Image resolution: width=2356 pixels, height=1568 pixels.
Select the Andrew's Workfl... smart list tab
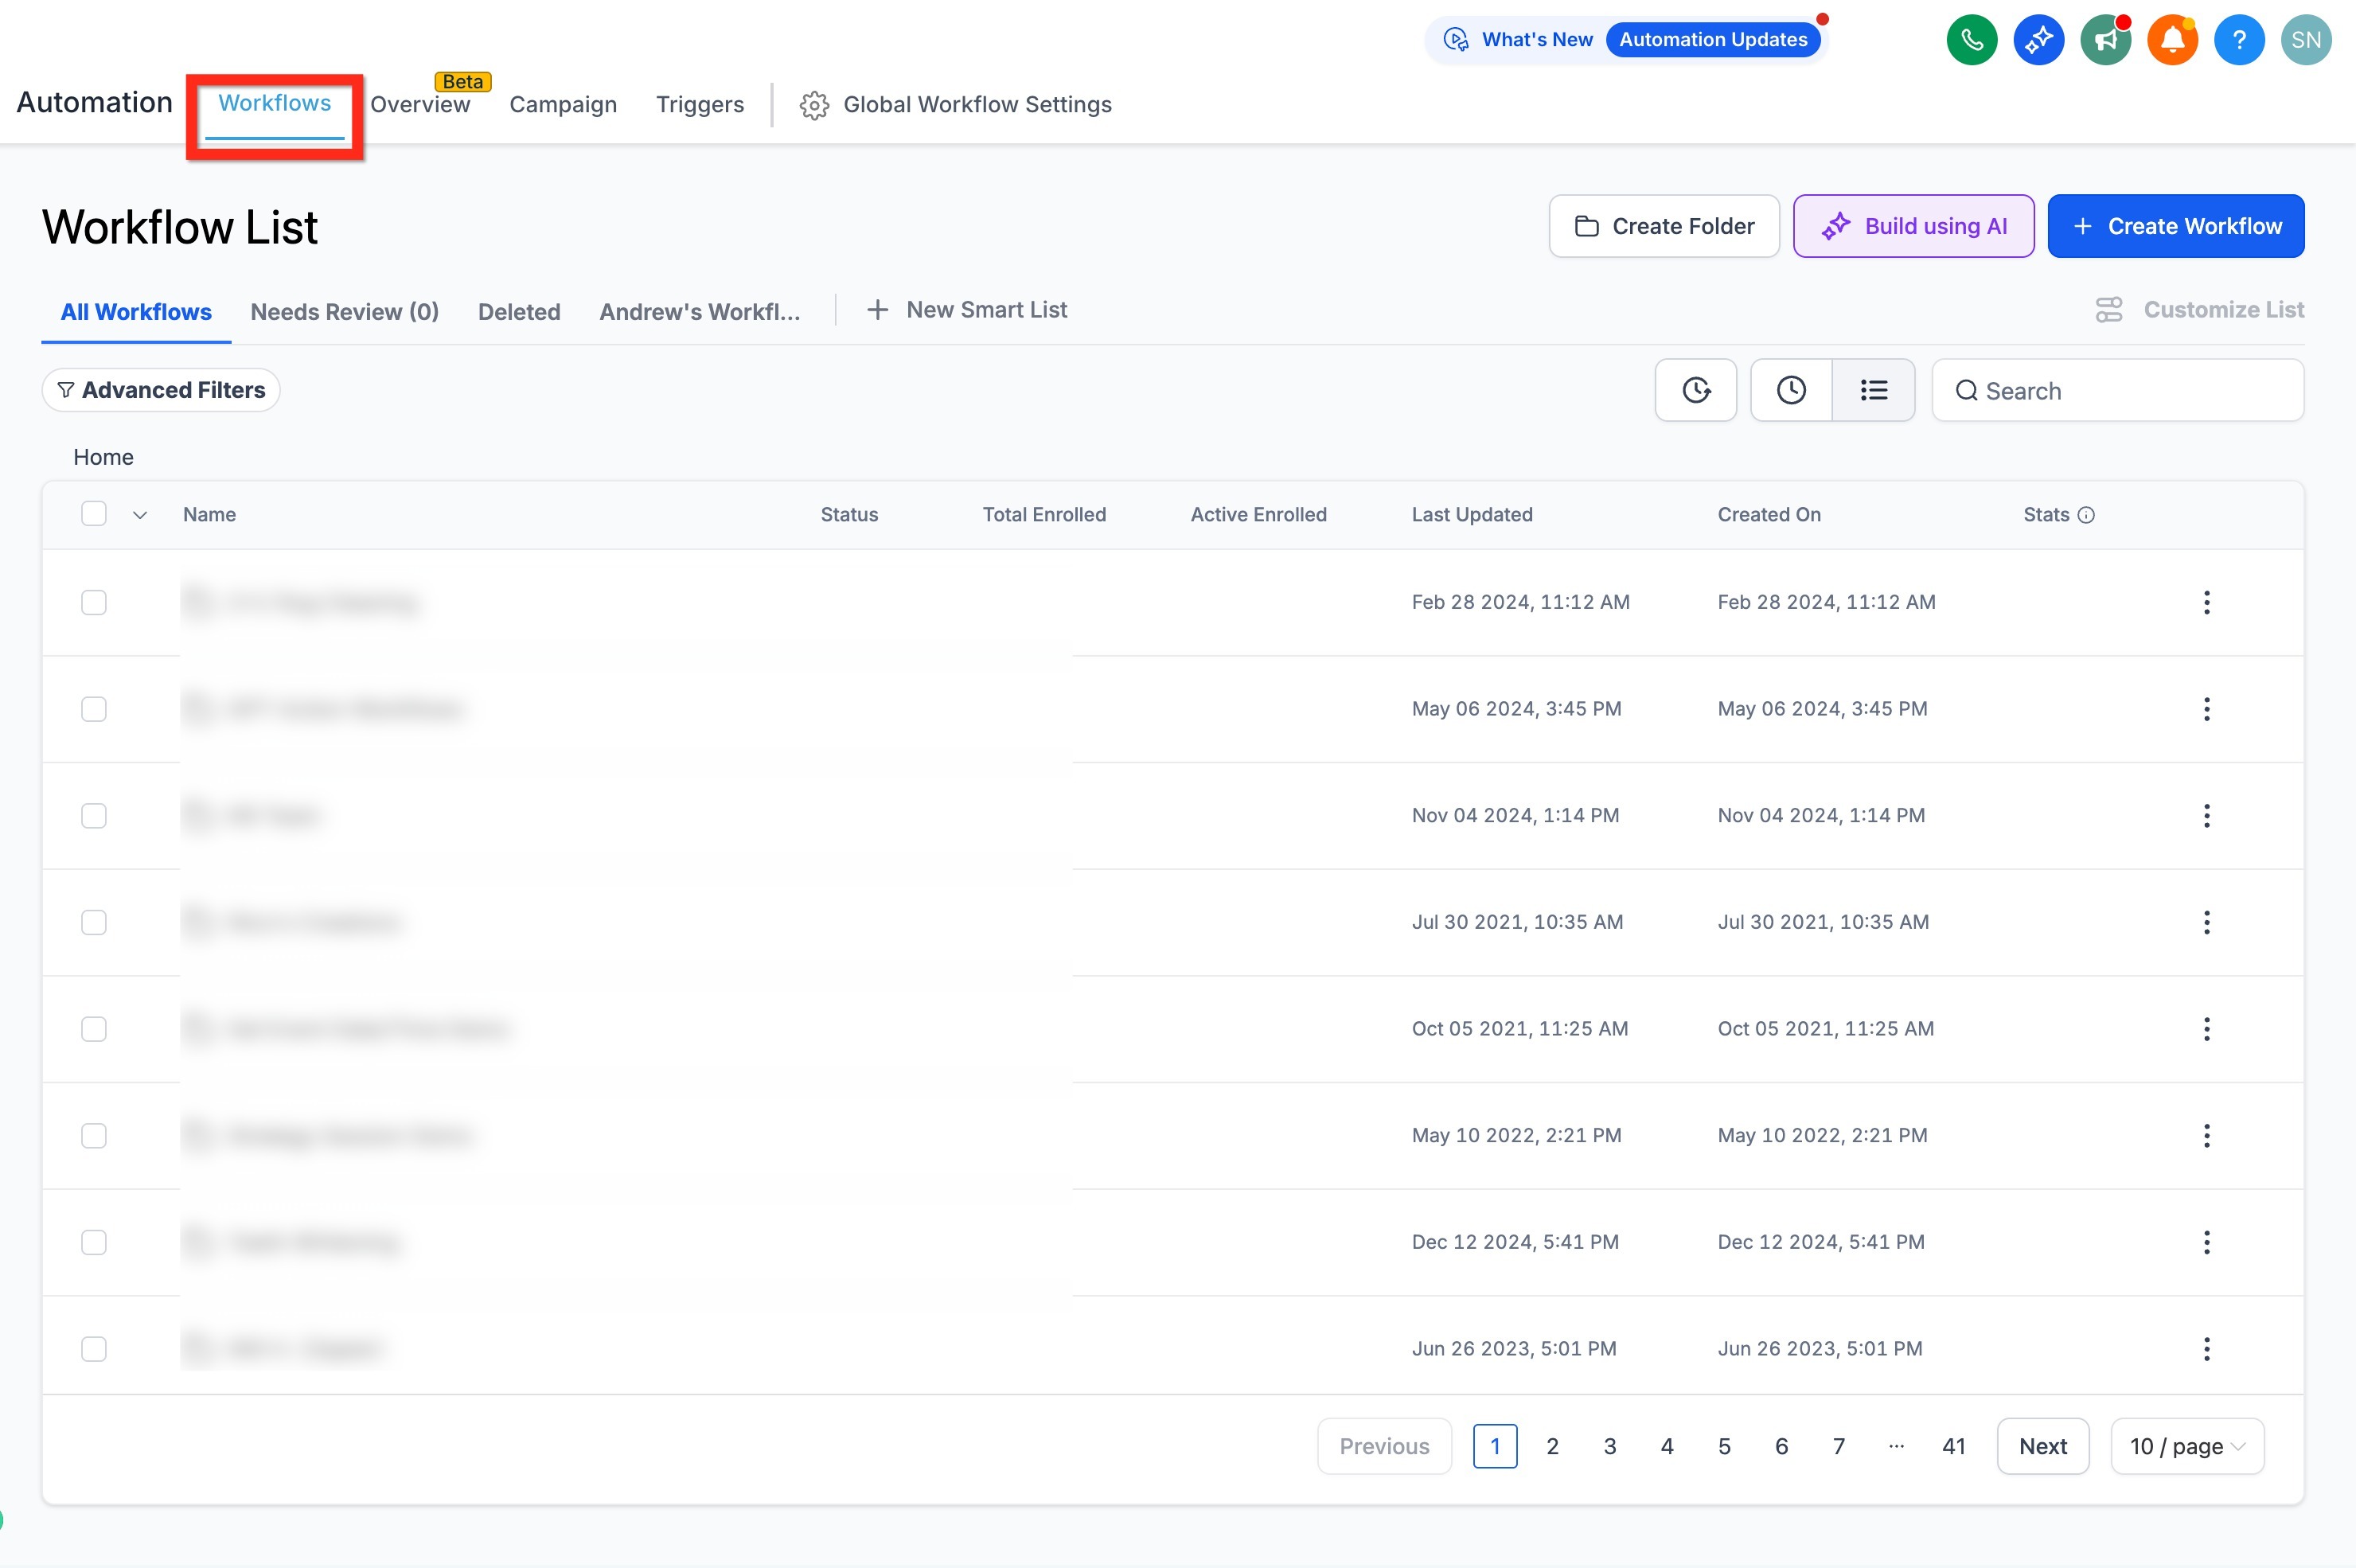(x=700, y=312)
